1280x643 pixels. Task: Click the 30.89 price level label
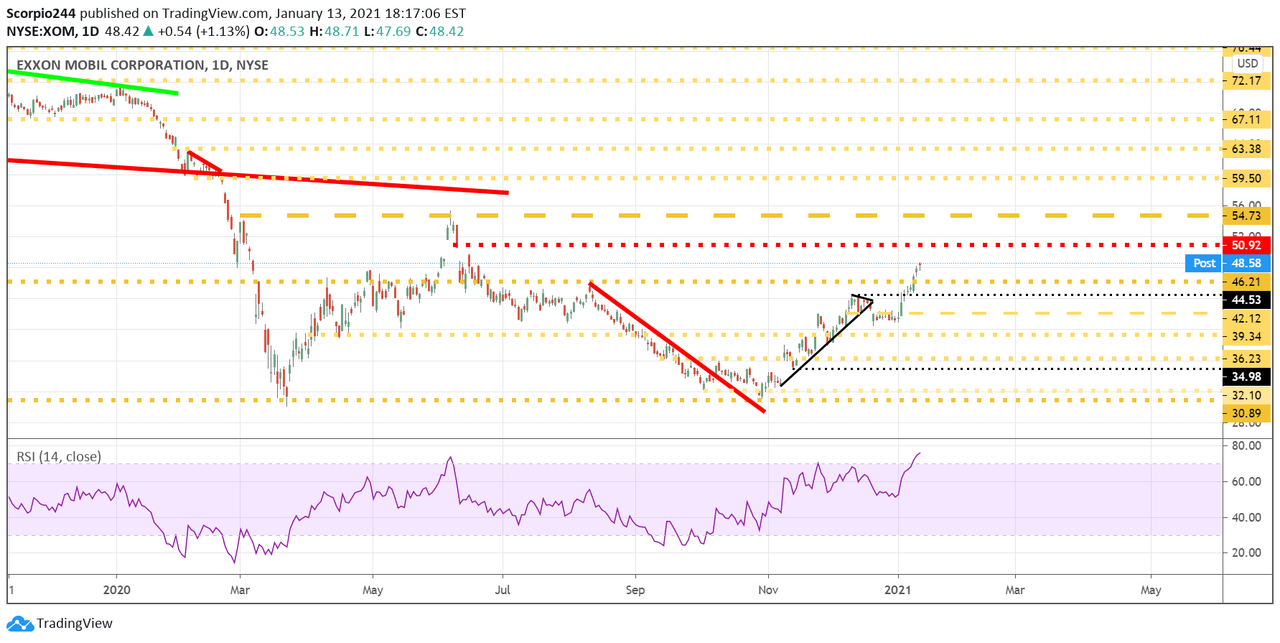coord(1246,413)
